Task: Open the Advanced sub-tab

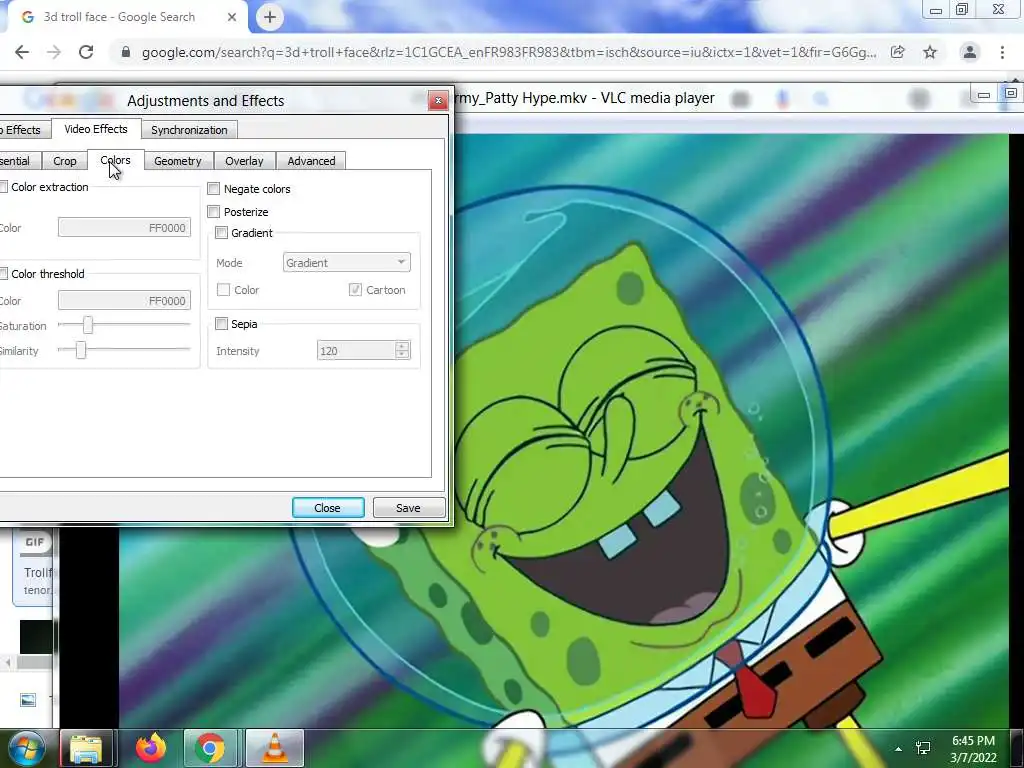Action: pyautogui.click(x=312, y=161)
